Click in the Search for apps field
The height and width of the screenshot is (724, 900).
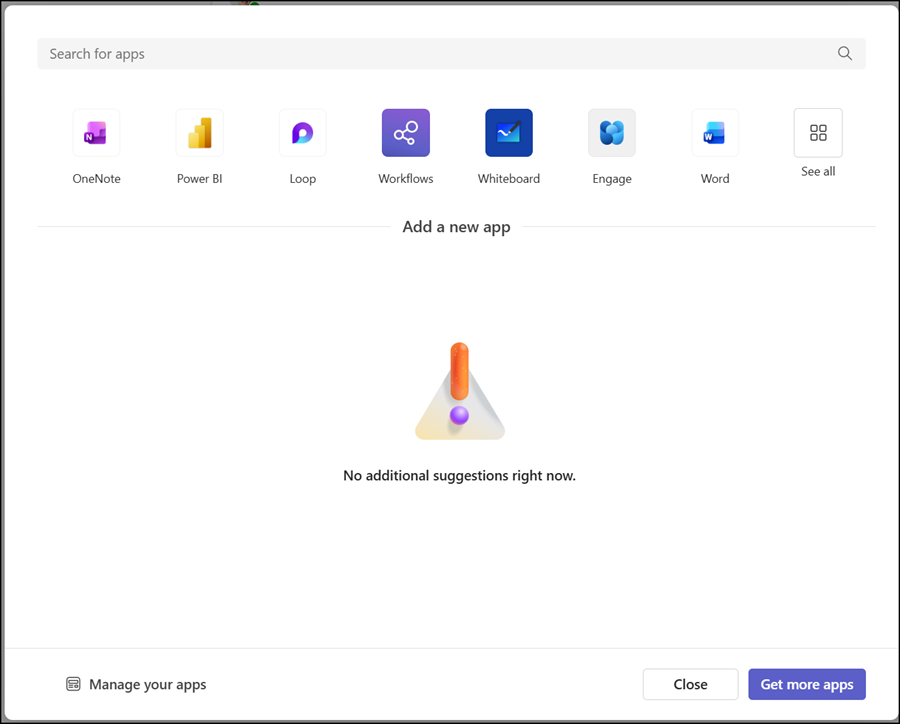point(451,54)
